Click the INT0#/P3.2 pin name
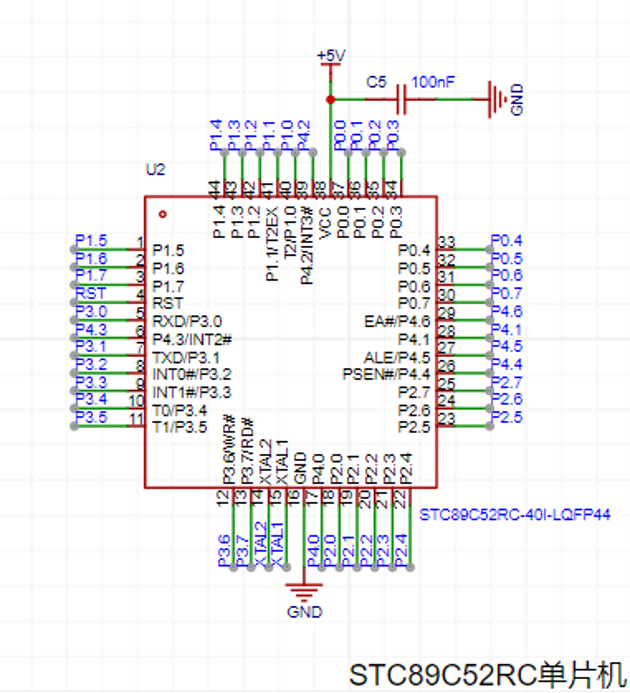The image size is (630, 693). pyautogui.click(x=192, y=375)
